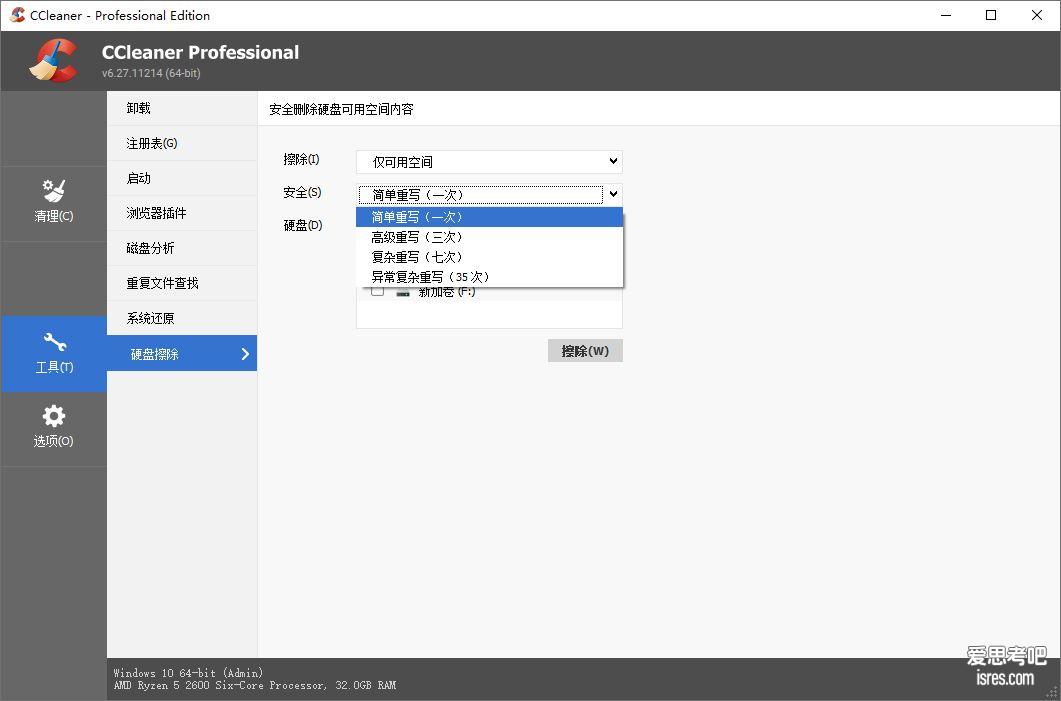Choose 简单重写（一次）highlighted option
Viewport: 1061px width, 701px height.
point(489,217)
